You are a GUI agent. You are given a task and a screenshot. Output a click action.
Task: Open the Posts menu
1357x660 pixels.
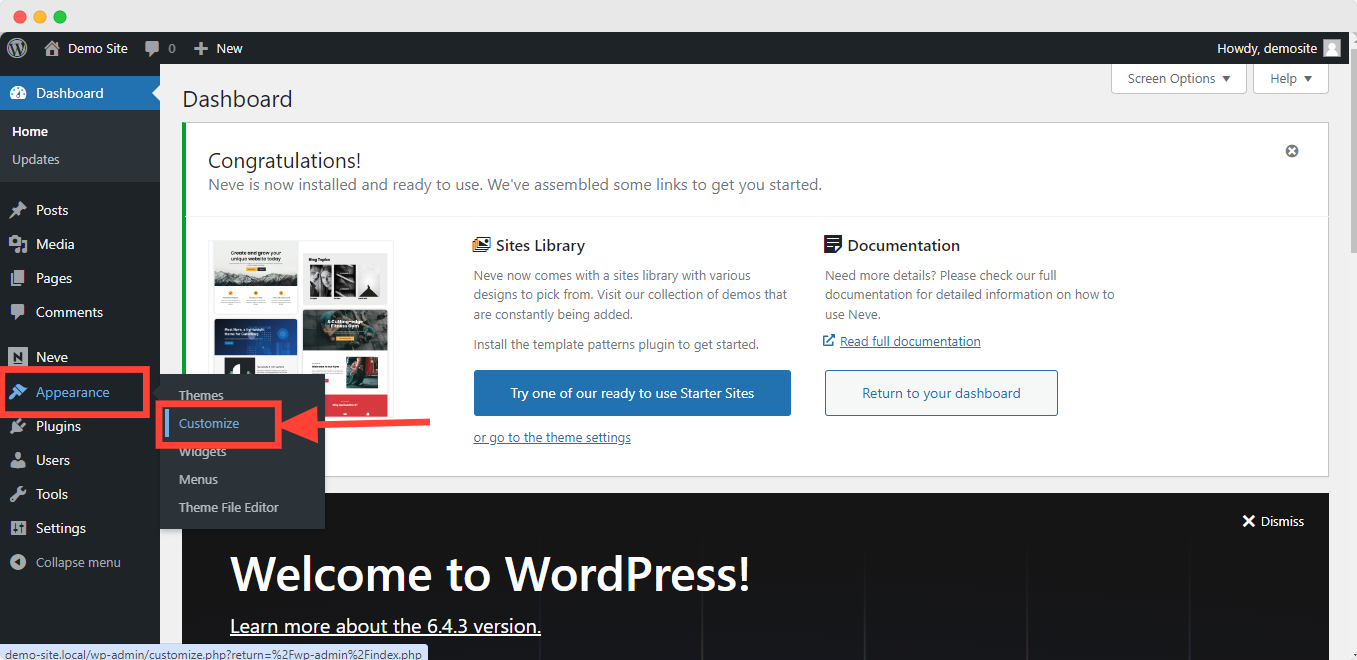tap(80, 210)
